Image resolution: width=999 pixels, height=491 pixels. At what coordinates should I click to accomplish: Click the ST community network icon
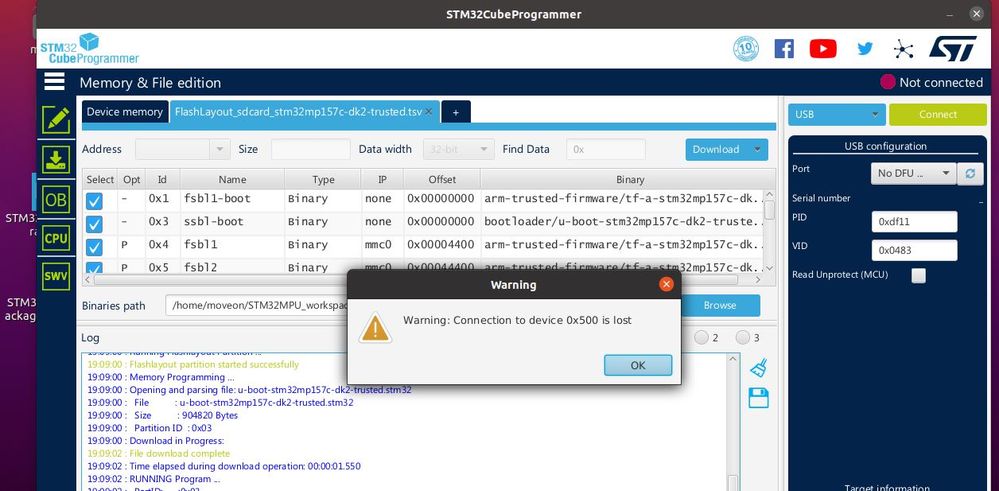pyautogui.click(x=903, y=49)
